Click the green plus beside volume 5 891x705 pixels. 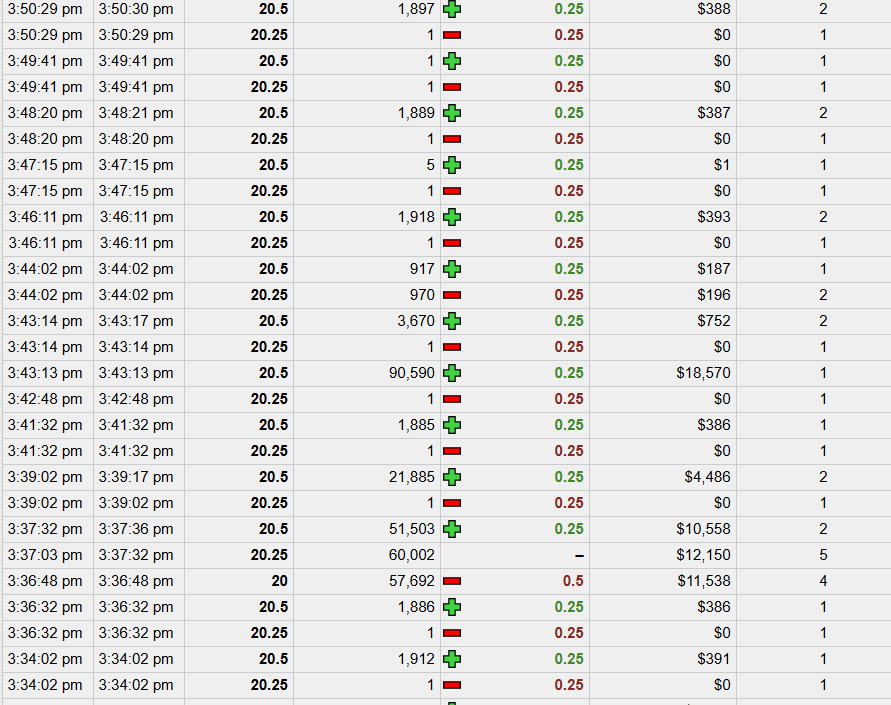click(x=452, y=165)
